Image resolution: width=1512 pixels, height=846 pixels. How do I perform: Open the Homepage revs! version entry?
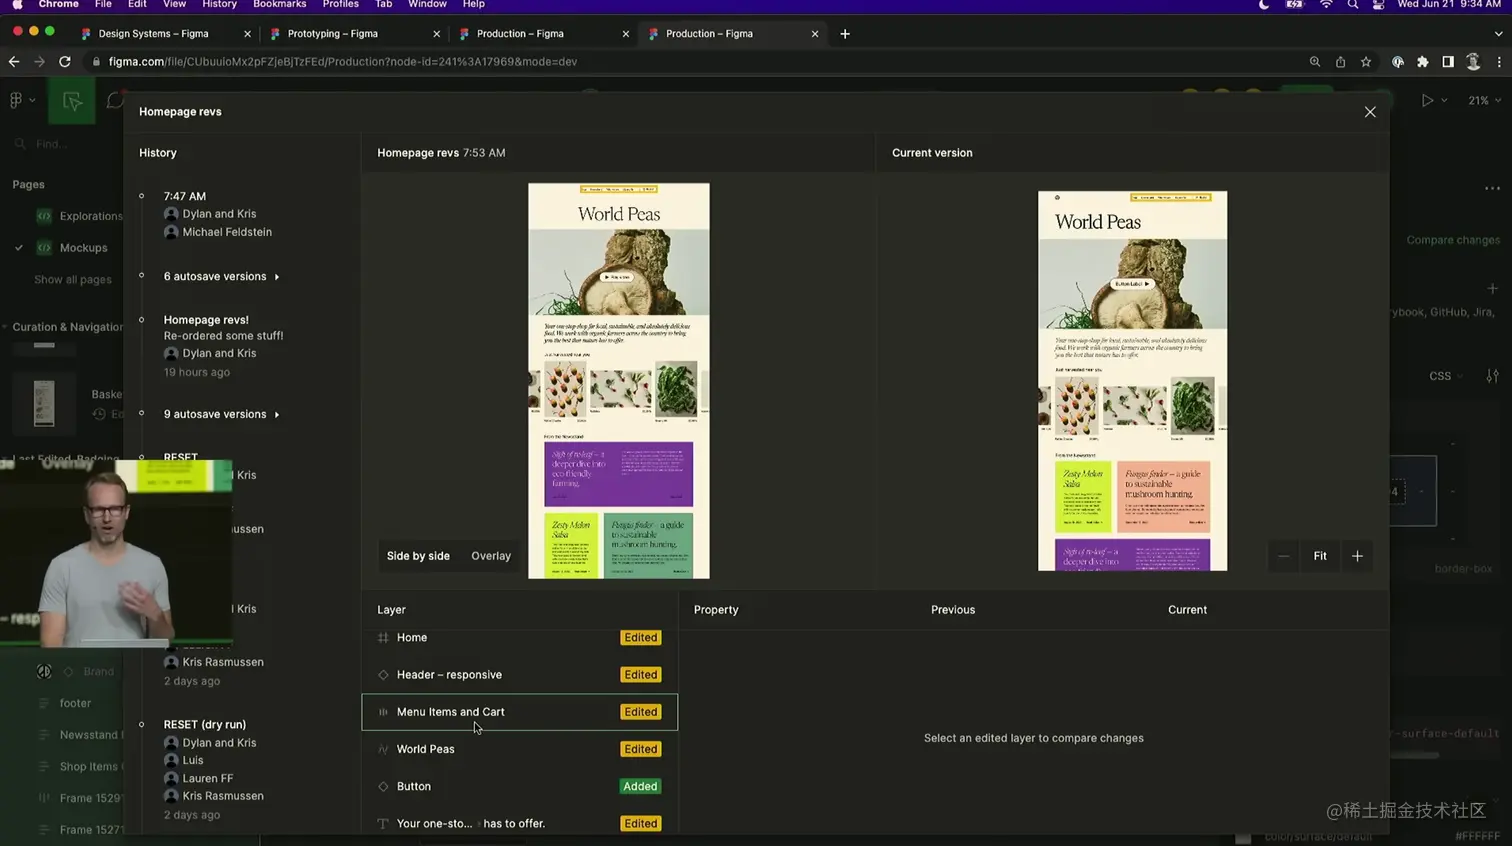(206, 320)
